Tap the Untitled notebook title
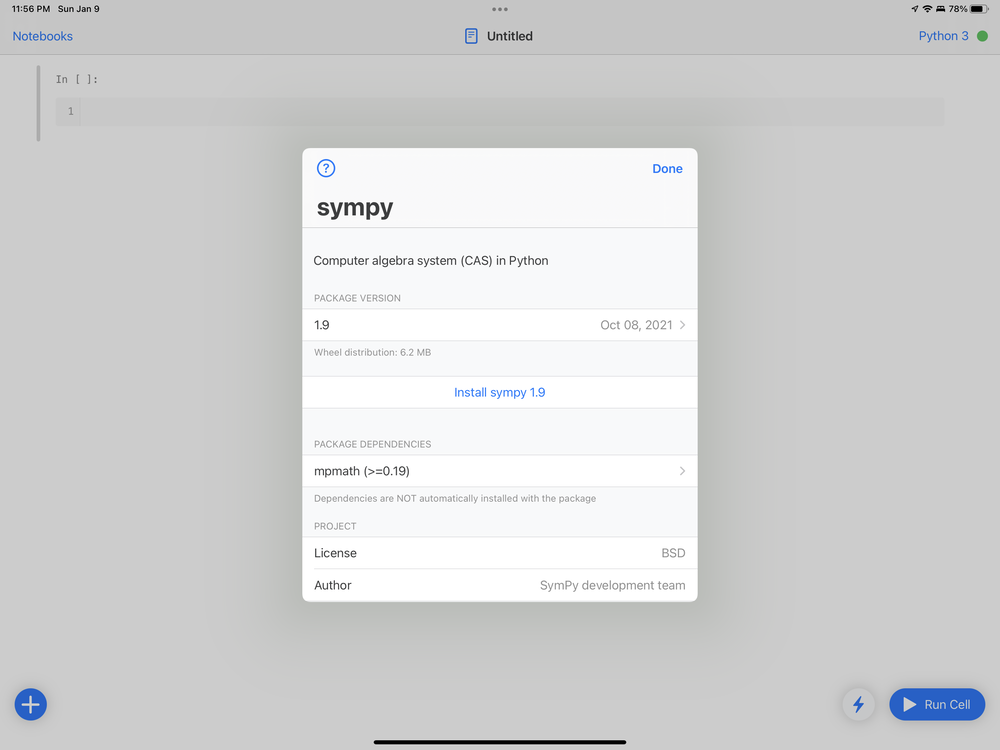The height and width of the screenshot is (750, 1000). 510,36
